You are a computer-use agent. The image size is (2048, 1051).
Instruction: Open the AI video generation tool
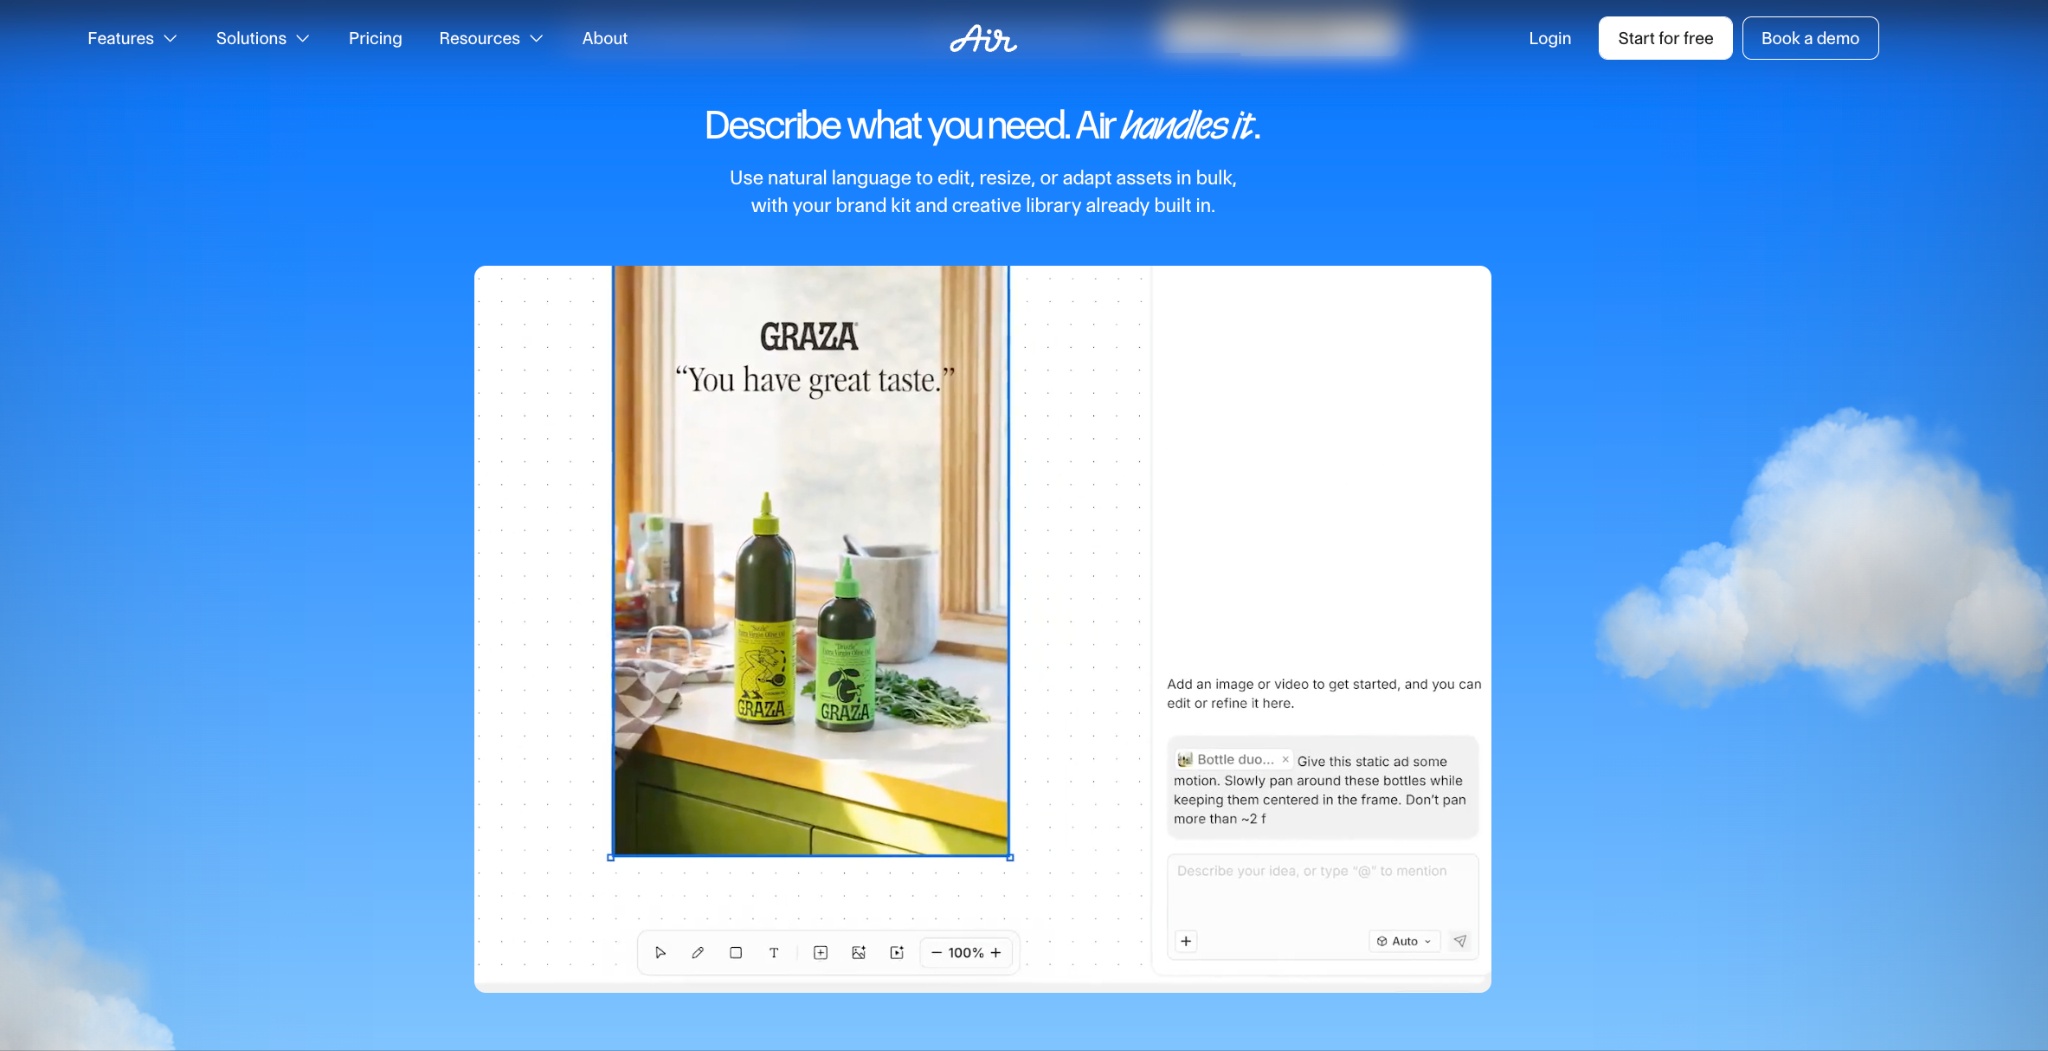coord(897,953)
